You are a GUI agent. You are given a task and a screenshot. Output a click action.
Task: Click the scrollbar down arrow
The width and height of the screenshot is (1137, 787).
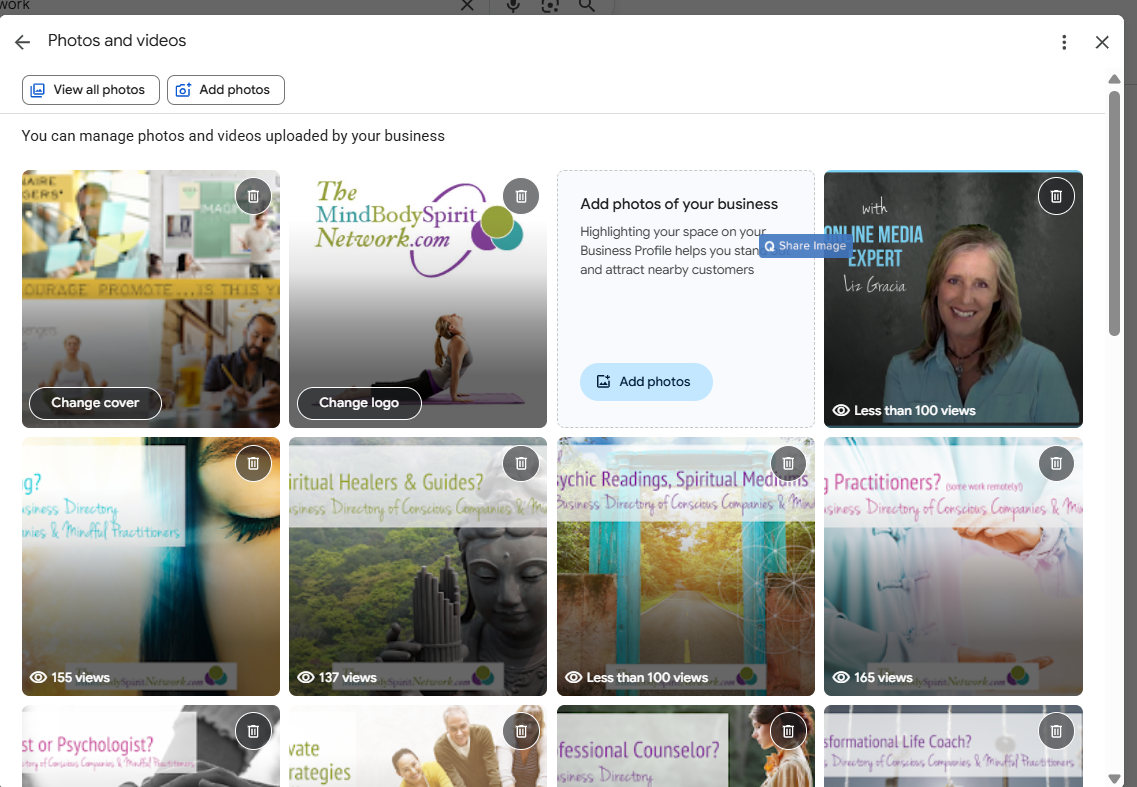point(1115,779)
